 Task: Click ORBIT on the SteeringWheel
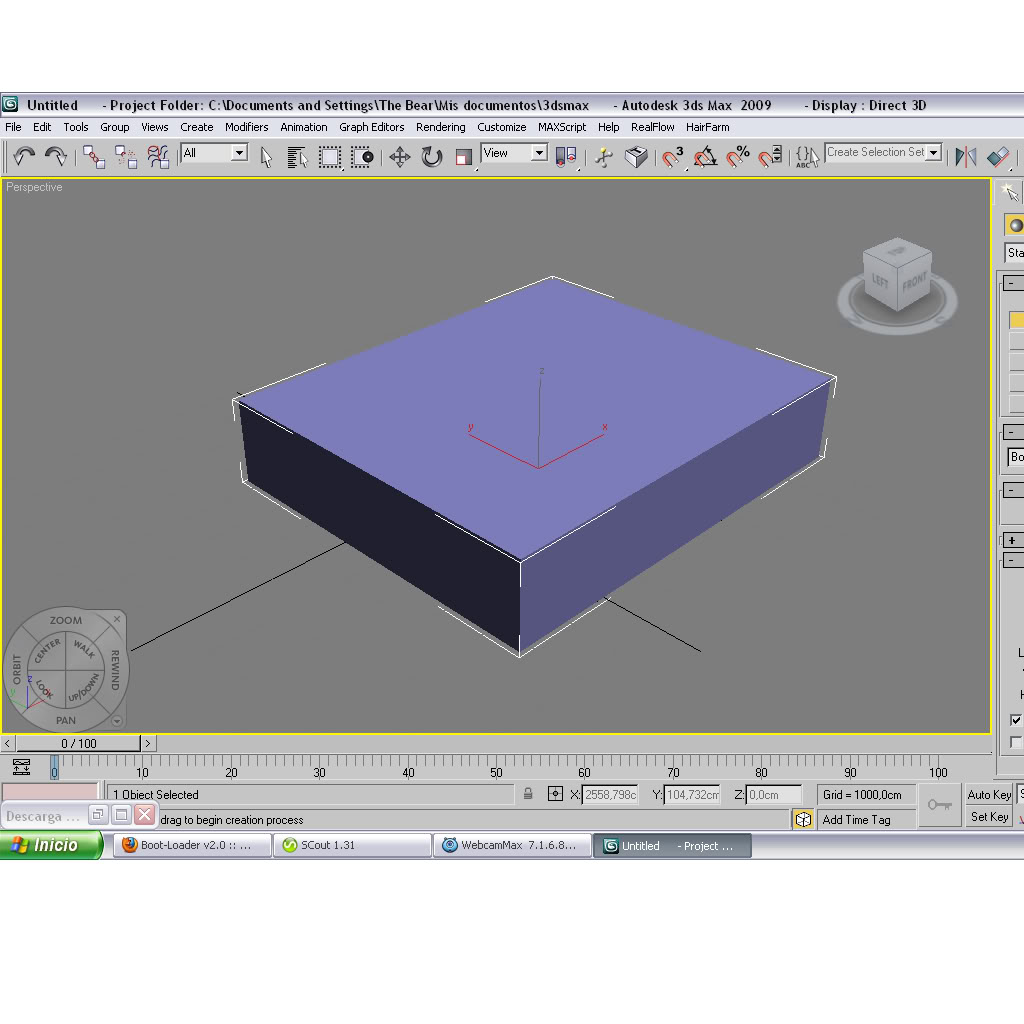[x=16, y=669]
